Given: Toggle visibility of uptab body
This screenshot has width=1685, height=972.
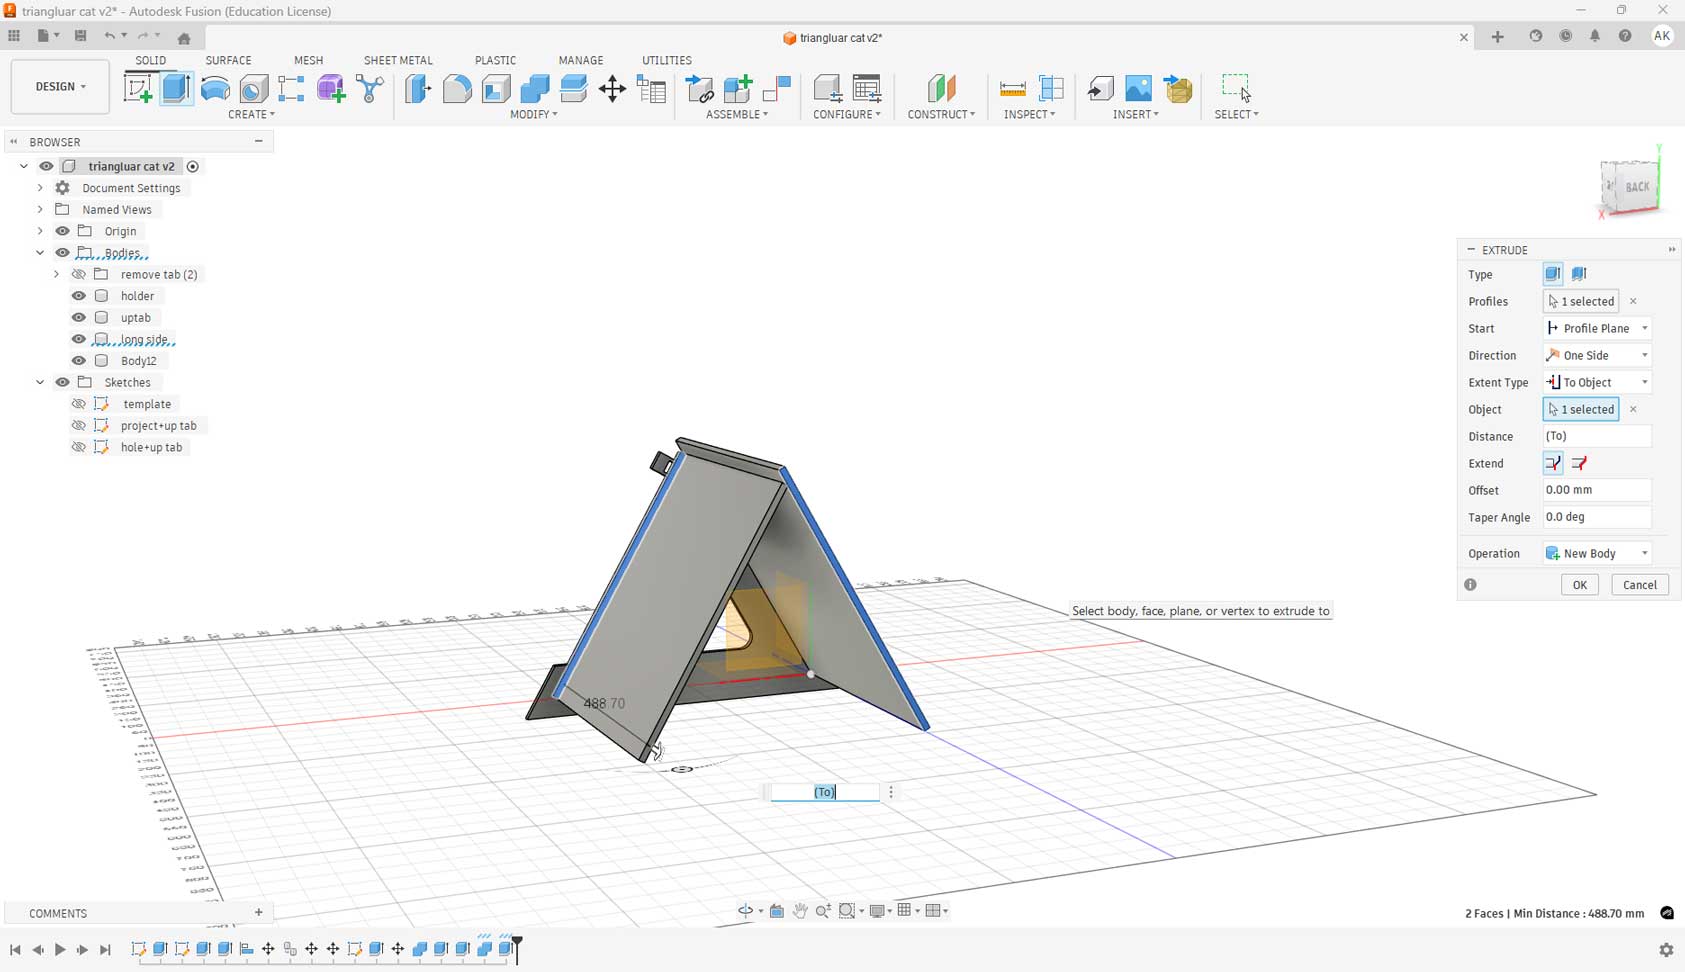Looking at the screenshot, I should tap(79, 318).
